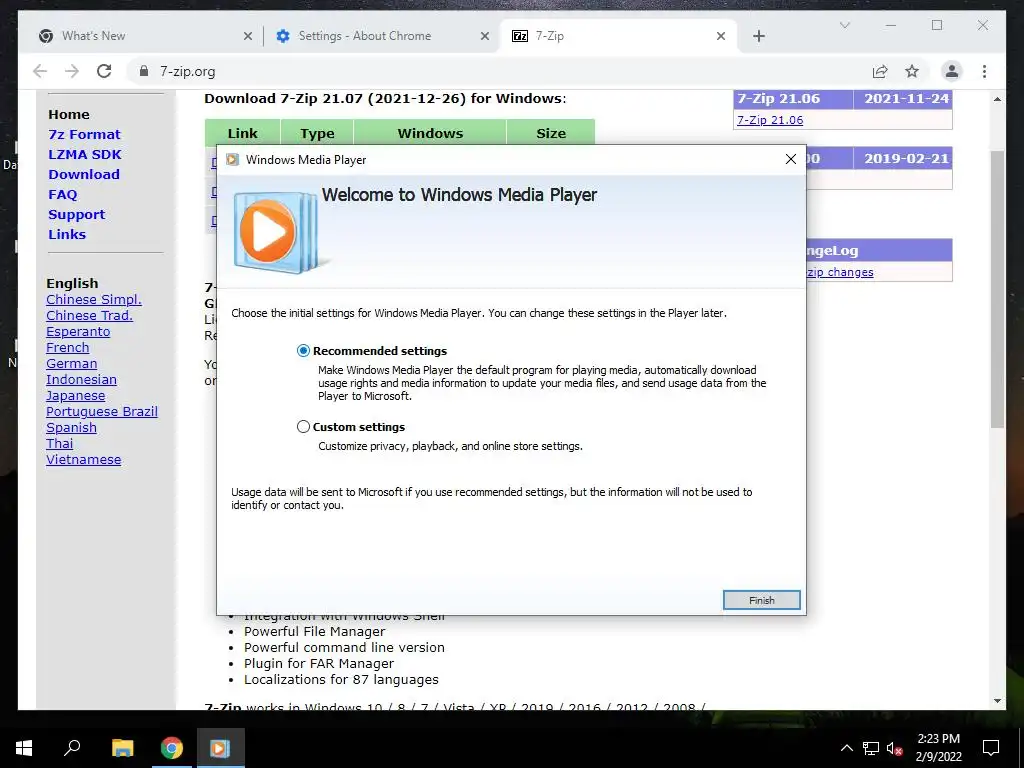Viewport: 1024px width, 768px height.
Task: Close the Windows Media Player dialog
Action: click(790, 159)
